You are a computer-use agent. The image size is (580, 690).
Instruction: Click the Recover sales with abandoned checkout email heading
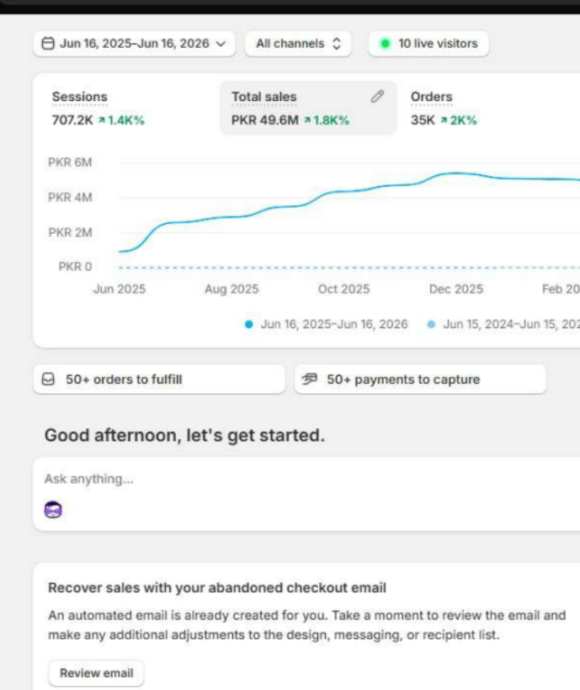[217, 588]
